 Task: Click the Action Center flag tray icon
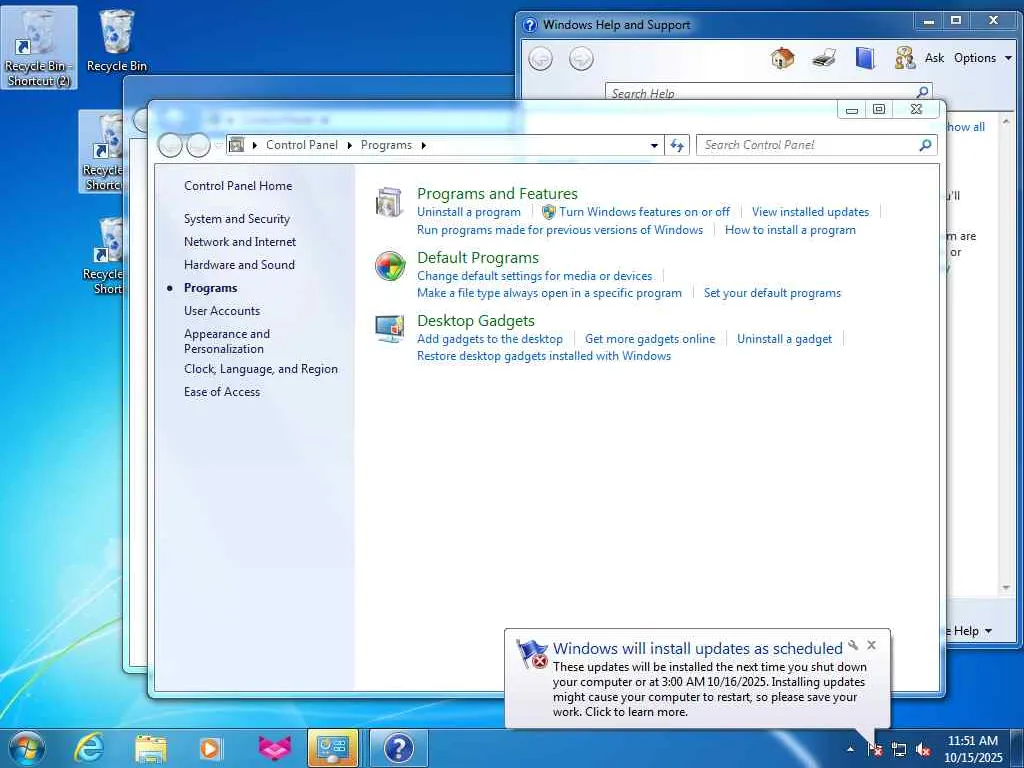(875, 749)
